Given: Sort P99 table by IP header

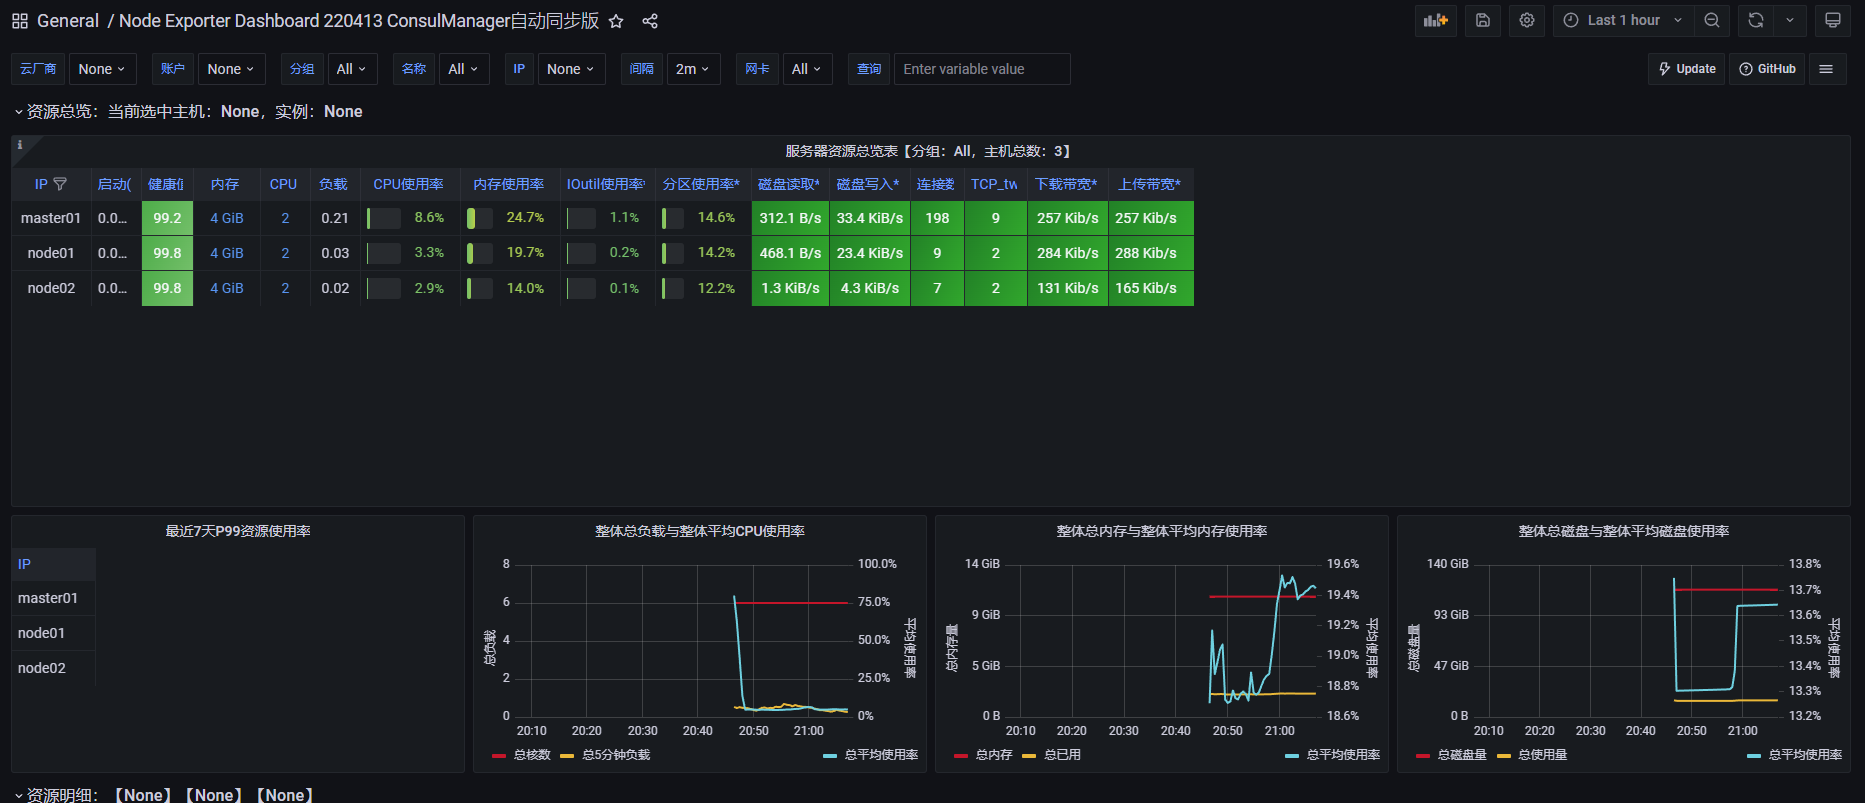Looking at the screenshot, I should (x=24, y=564).
